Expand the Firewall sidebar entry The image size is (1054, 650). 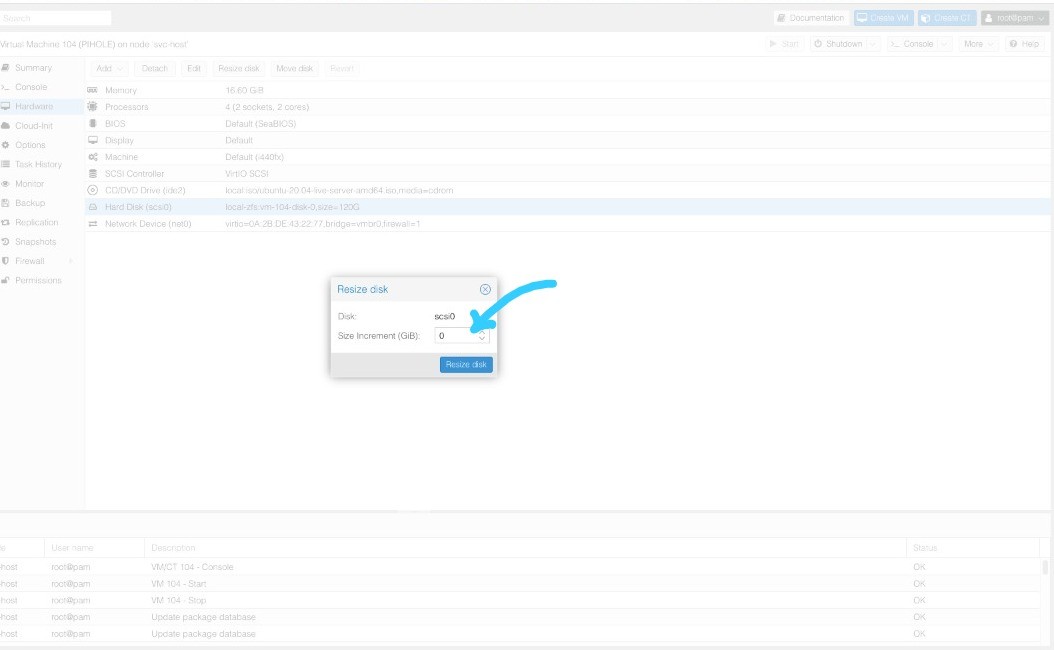(30, 261)
